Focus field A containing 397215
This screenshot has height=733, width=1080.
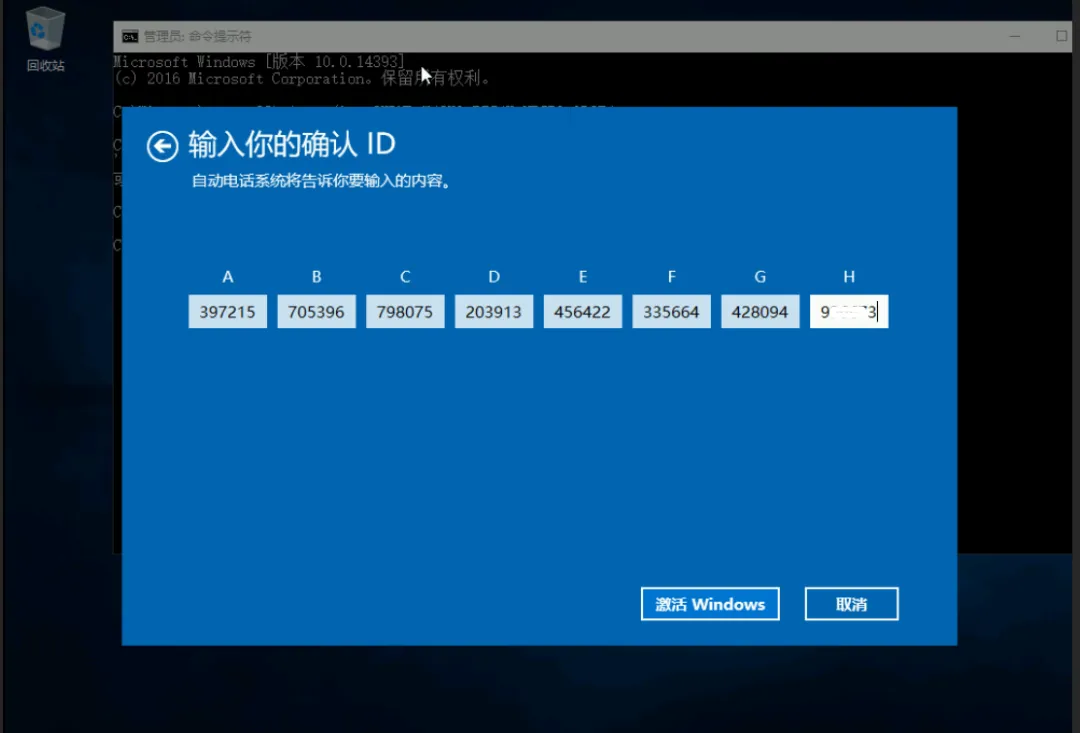227,312
